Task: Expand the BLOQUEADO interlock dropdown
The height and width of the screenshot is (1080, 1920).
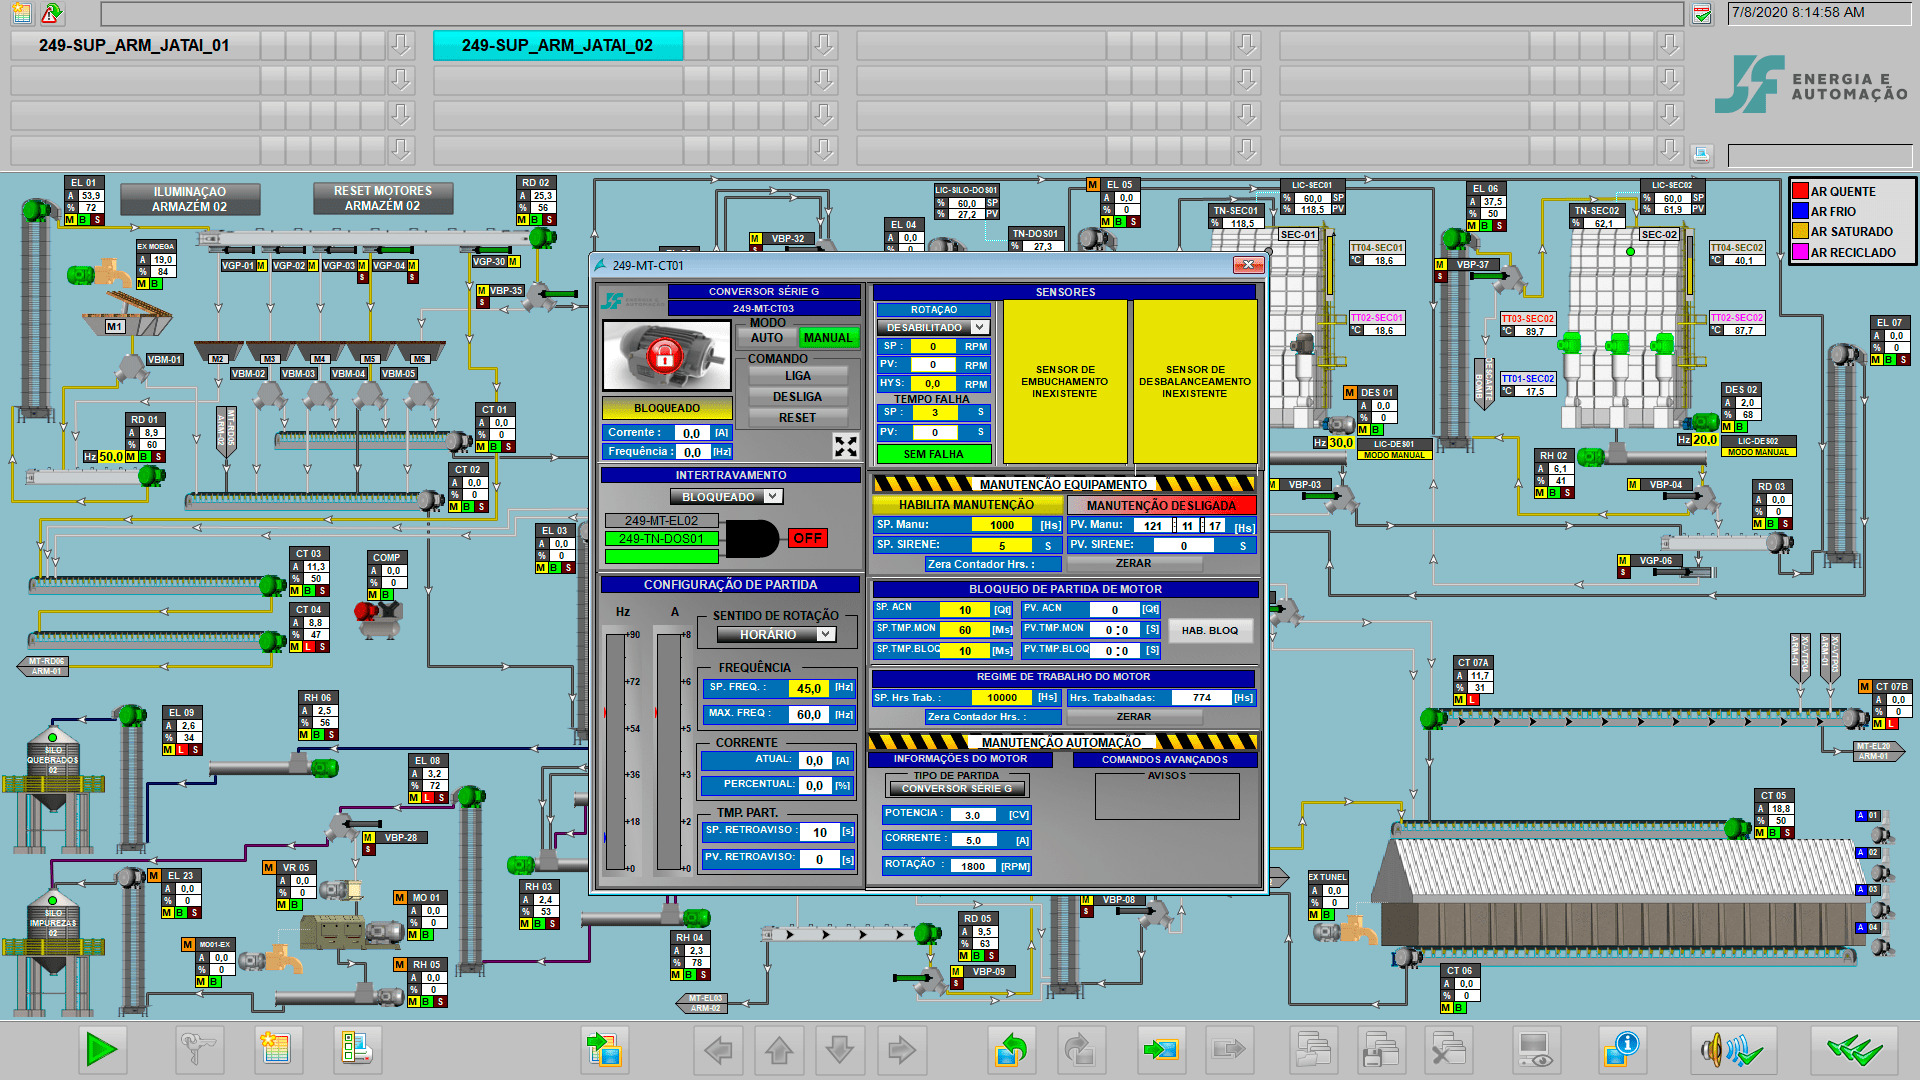Action: (726, 497)
